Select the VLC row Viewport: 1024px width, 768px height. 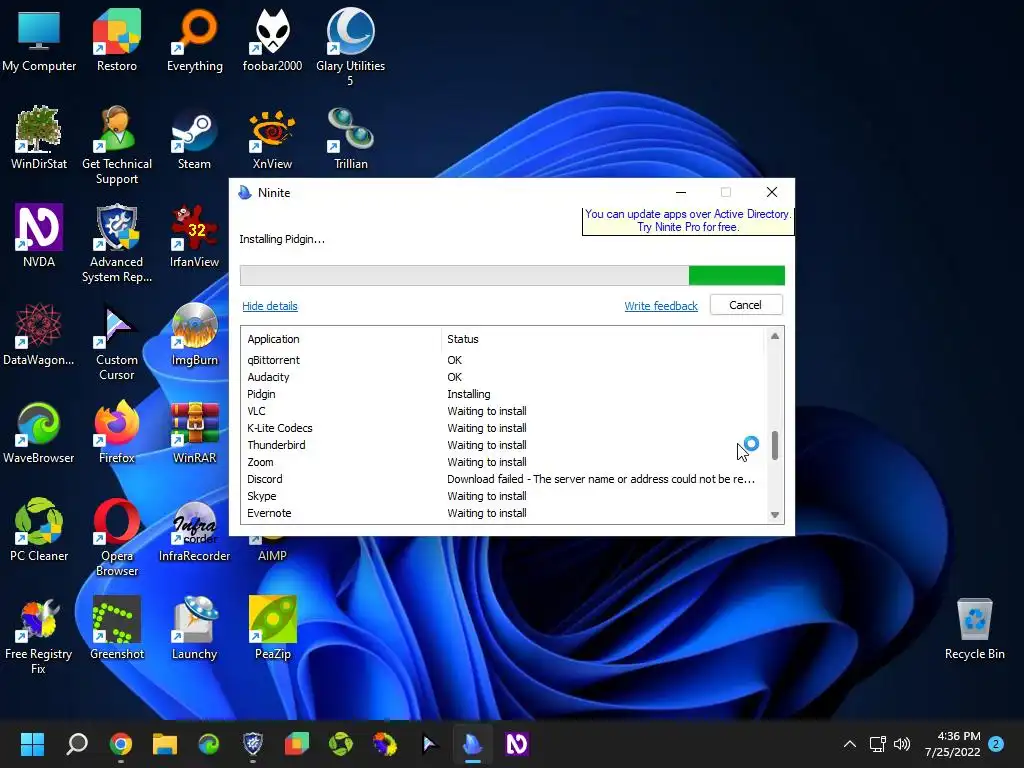[503, 411]
